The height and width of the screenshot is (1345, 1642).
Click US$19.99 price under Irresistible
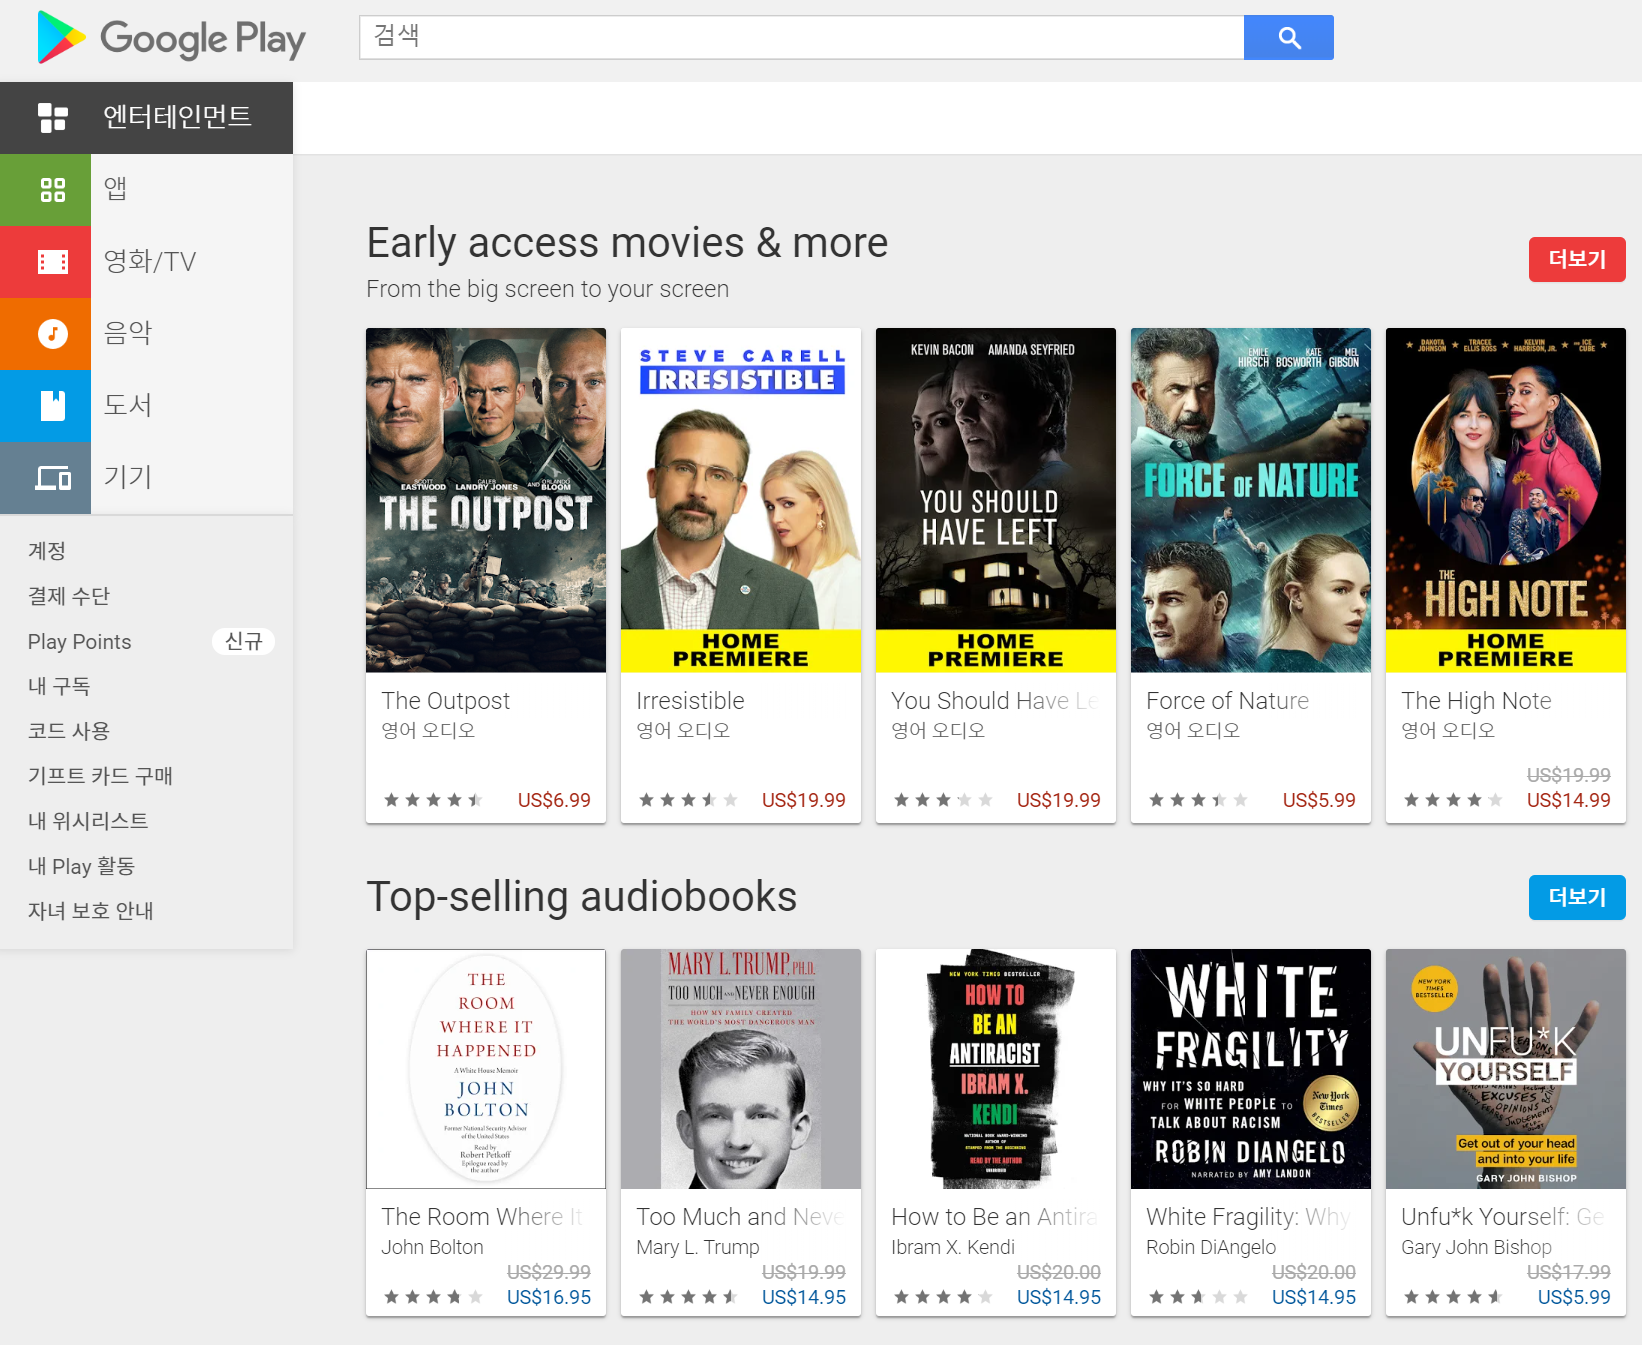804,800
